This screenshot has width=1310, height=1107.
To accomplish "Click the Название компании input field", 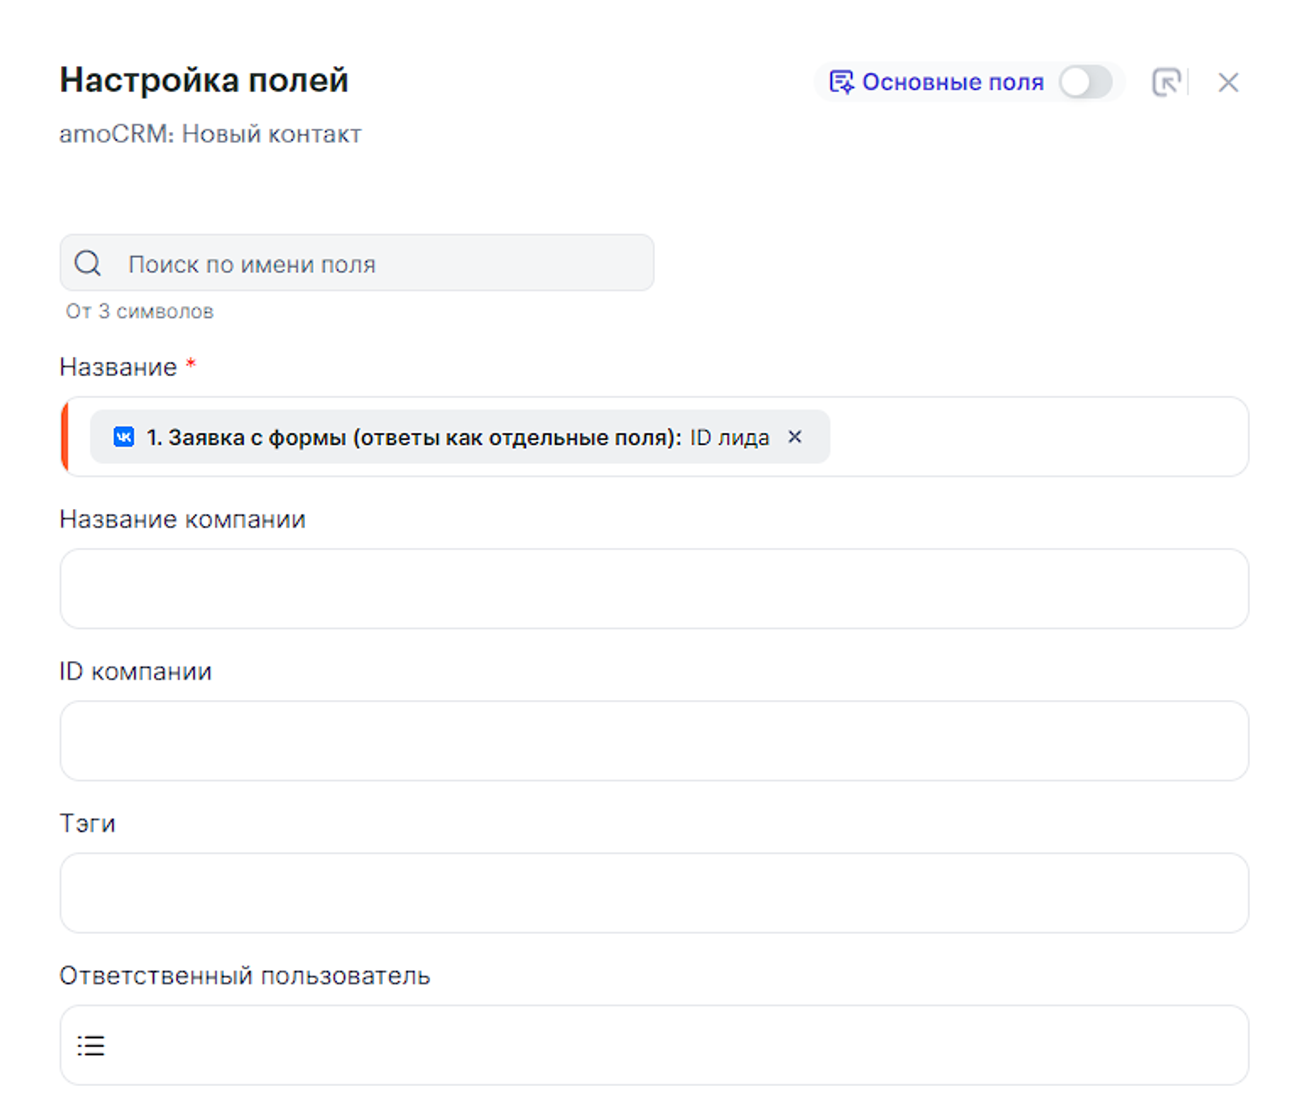I will point(654,589).
